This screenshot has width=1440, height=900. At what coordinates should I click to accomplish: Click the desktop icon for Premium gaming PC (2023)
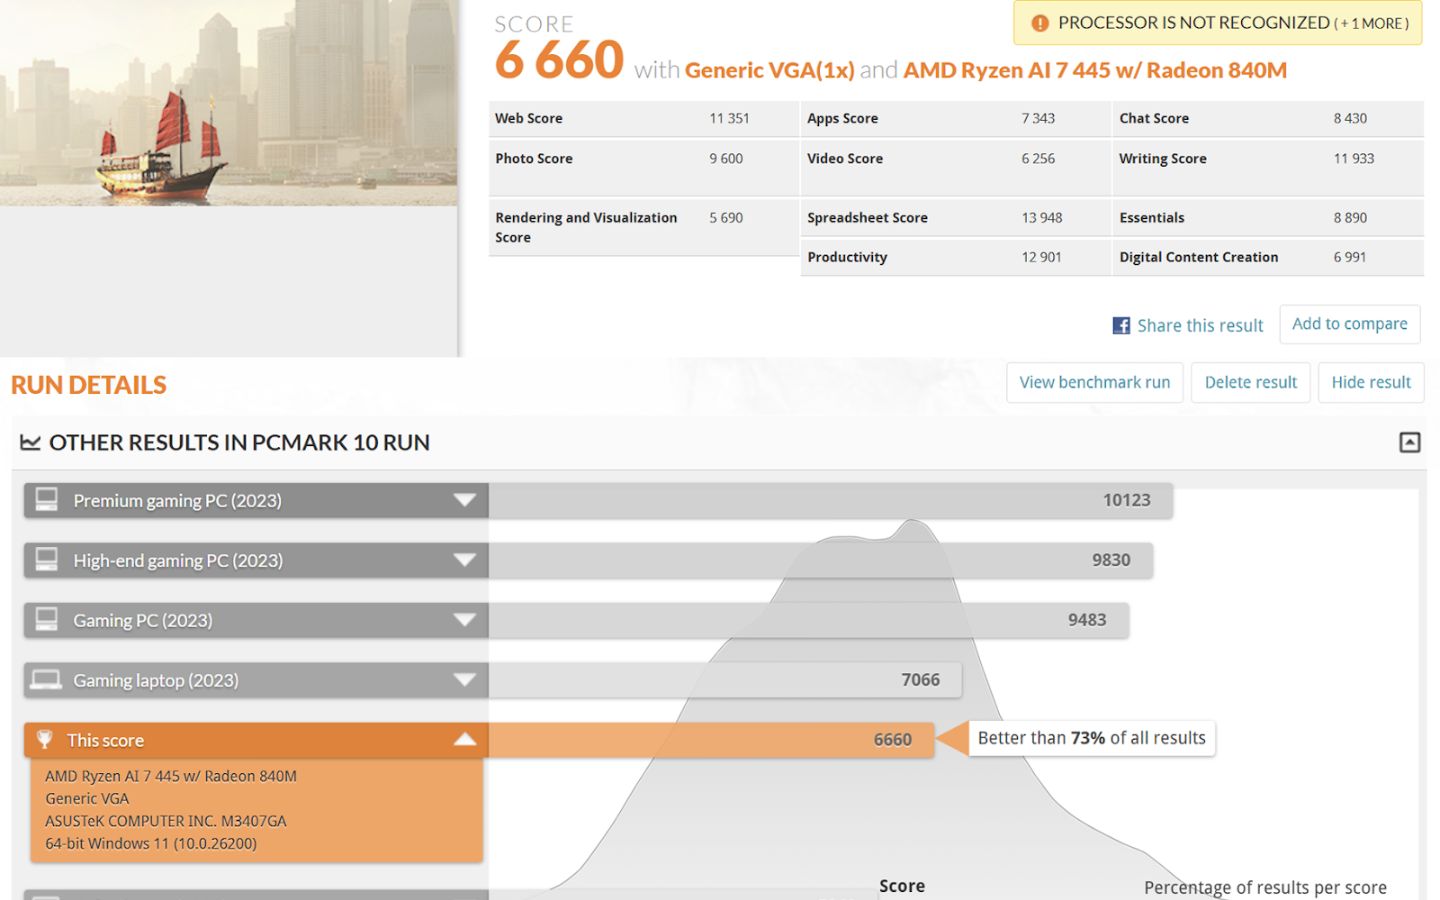coord(46,499)
